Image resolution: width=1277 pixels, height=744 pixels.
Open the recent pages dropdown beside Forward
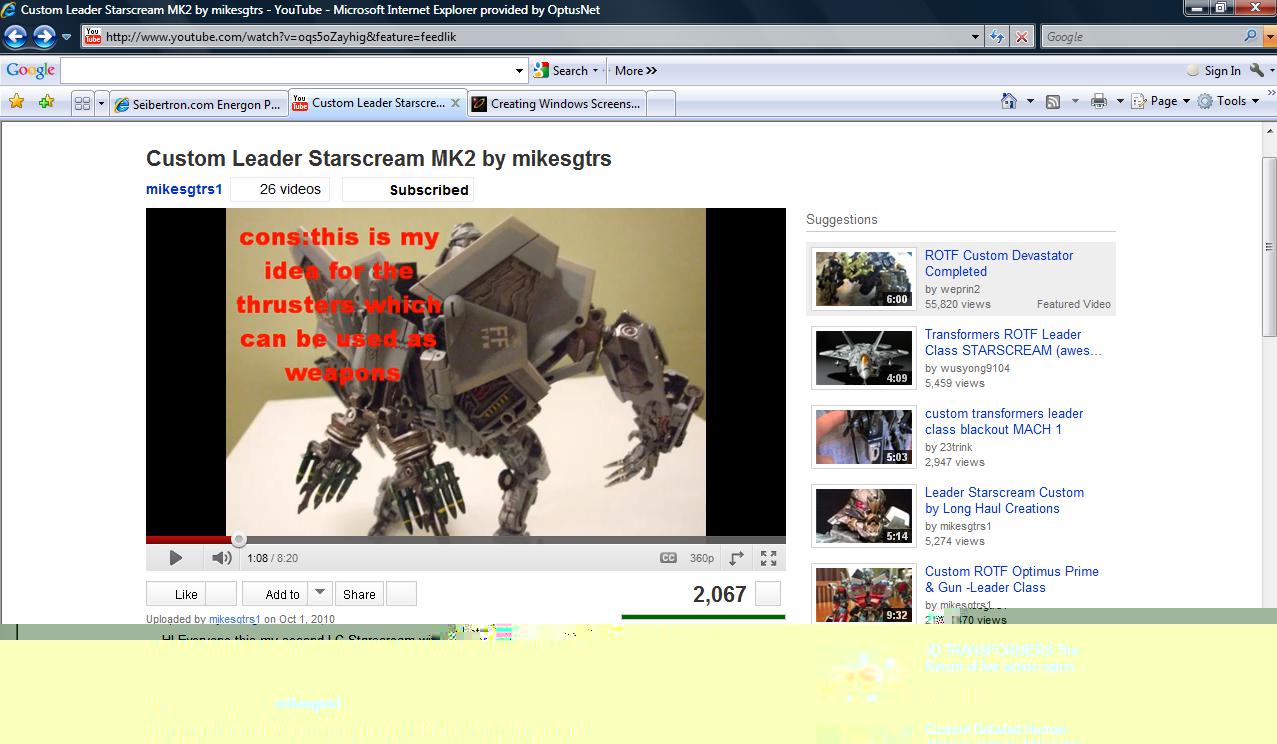point(66,37)
